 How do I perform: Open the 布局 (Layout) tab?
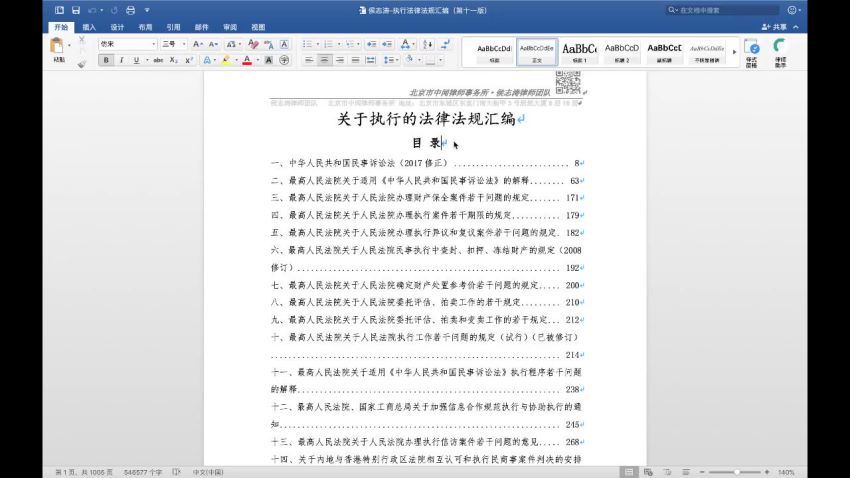pos(145,27)
